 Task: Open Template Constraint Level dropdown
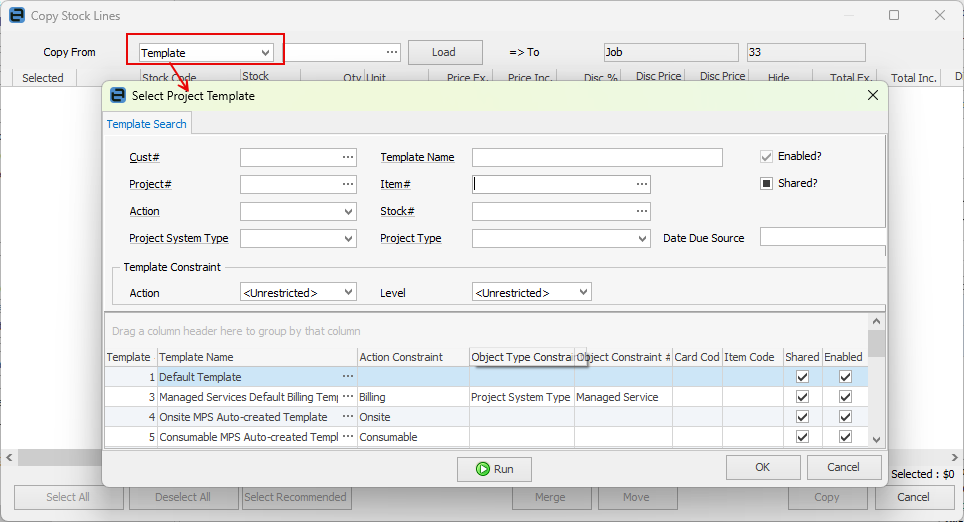pos(583,292)
